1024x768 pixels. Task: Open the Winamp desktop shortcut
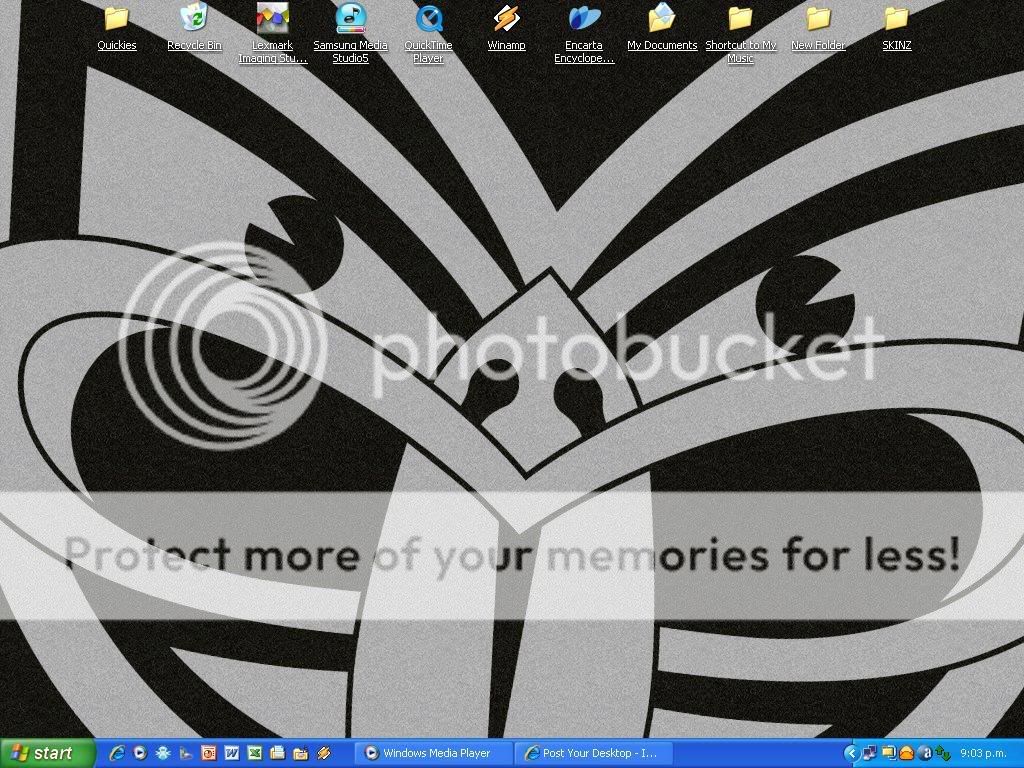[506, 19]
